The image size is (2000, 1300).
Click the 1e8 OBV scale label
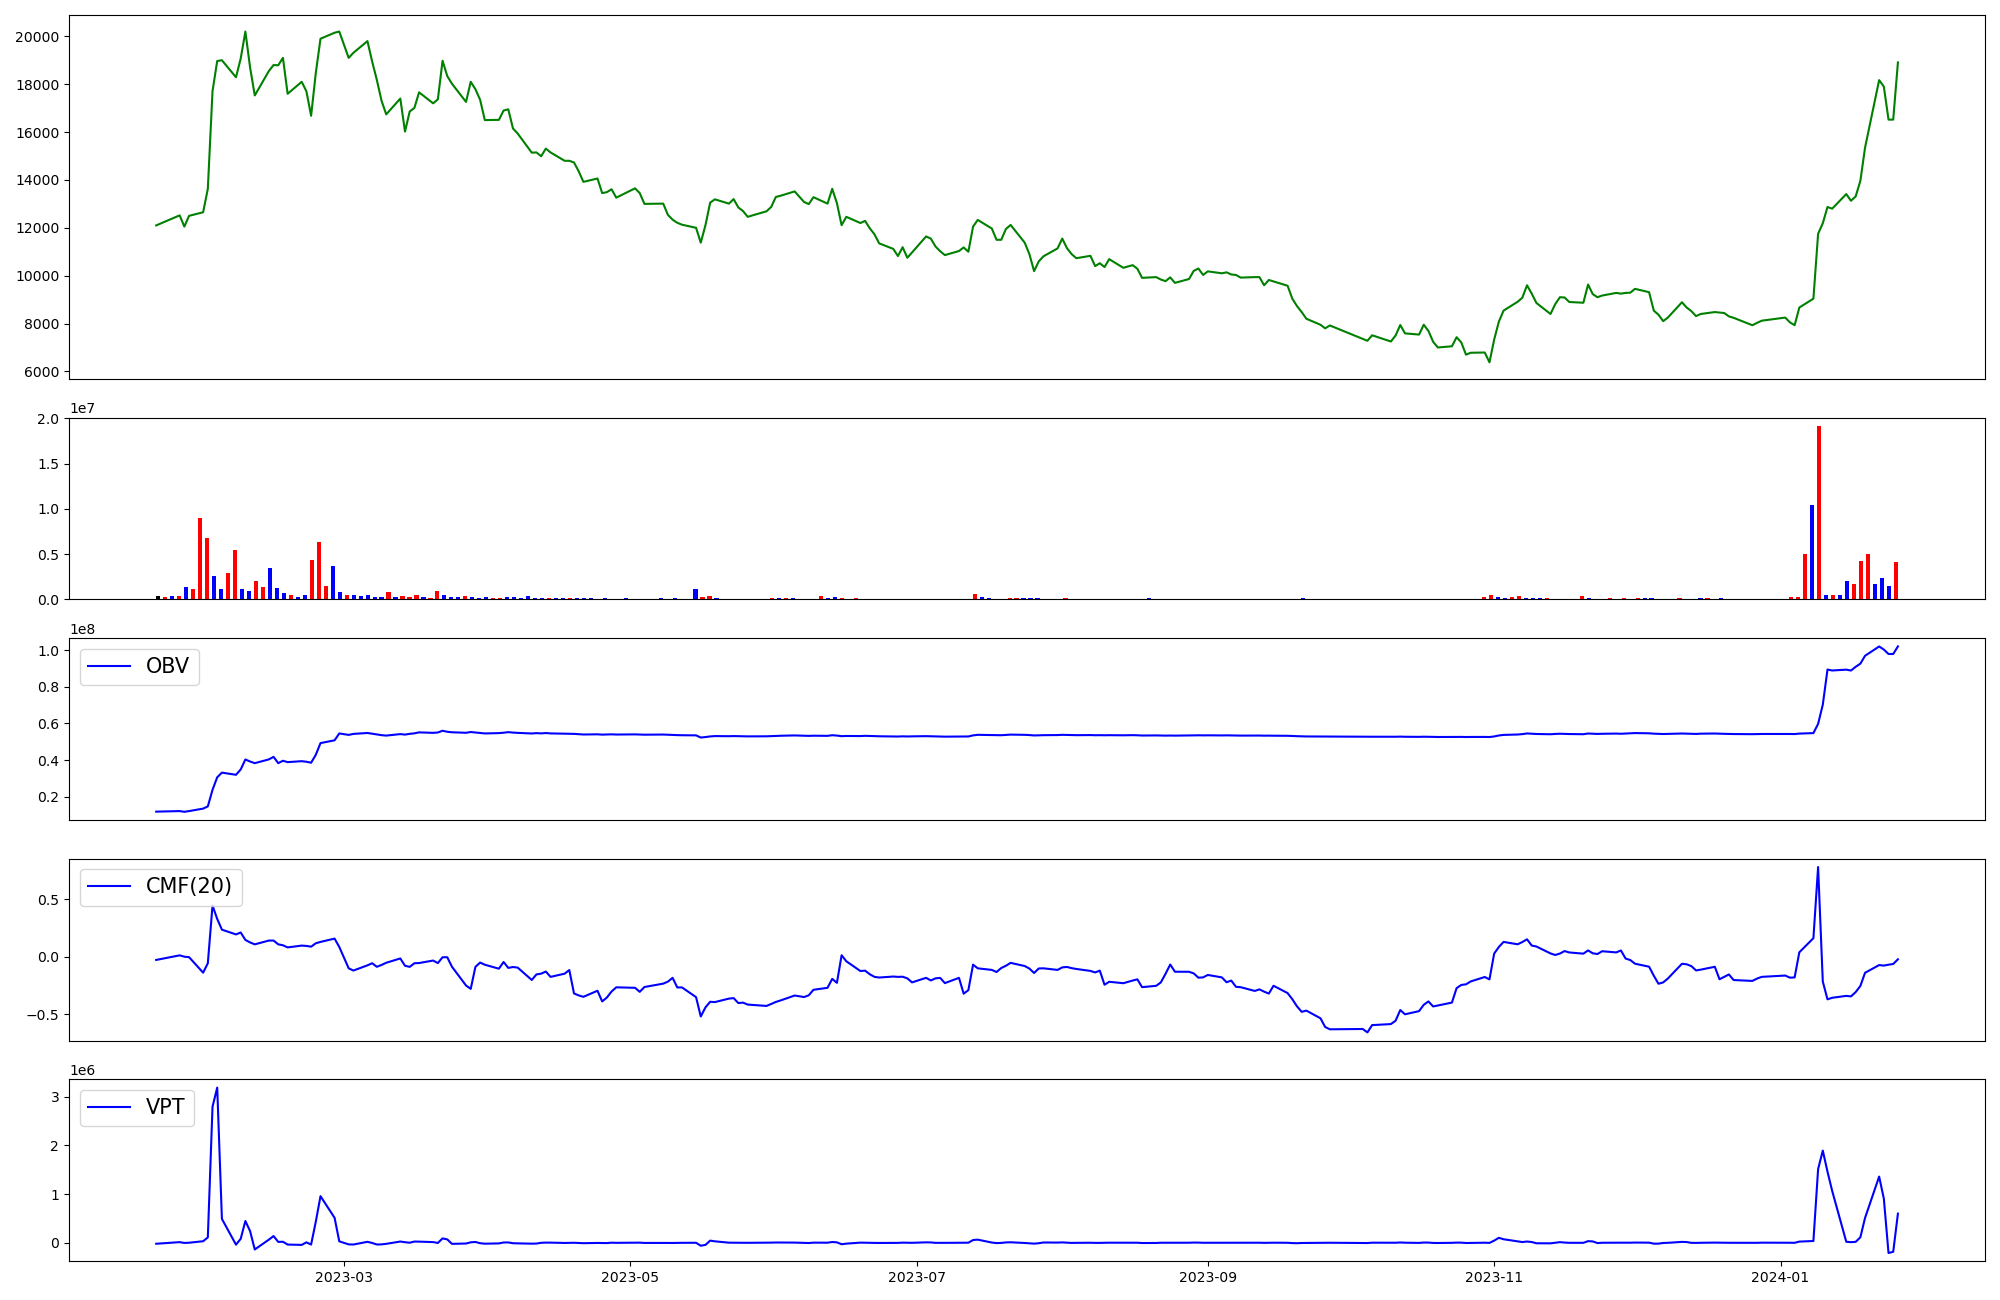[x=82, y=629]
